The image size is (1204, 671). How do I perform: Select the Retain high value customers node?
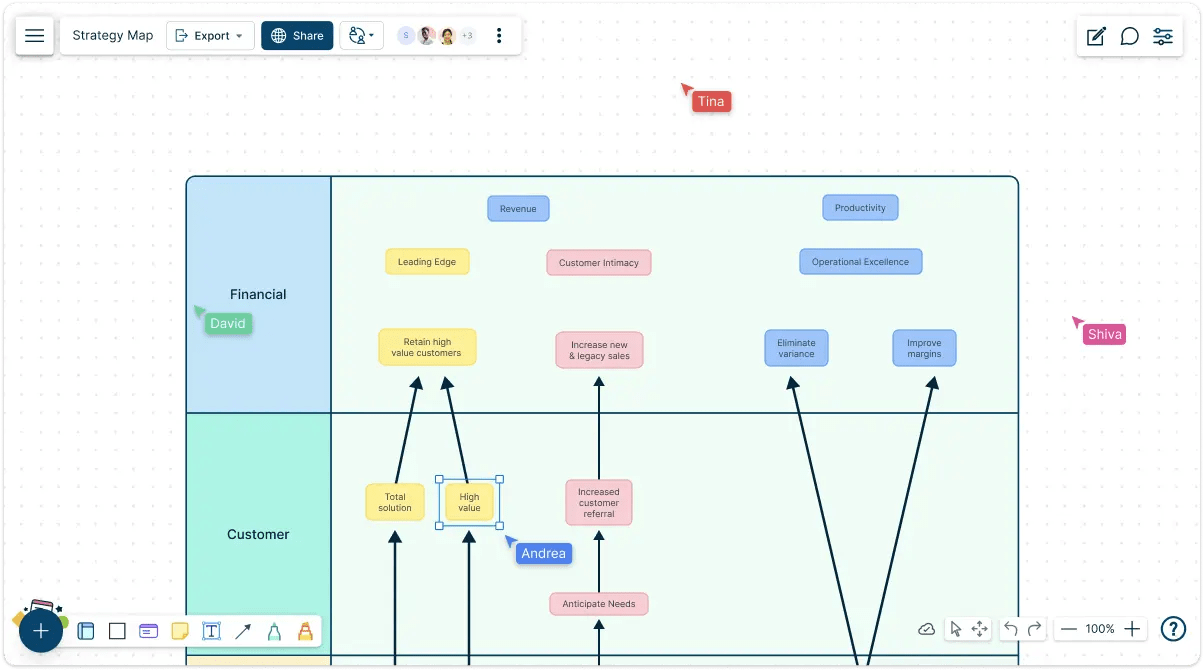point(427,347)
